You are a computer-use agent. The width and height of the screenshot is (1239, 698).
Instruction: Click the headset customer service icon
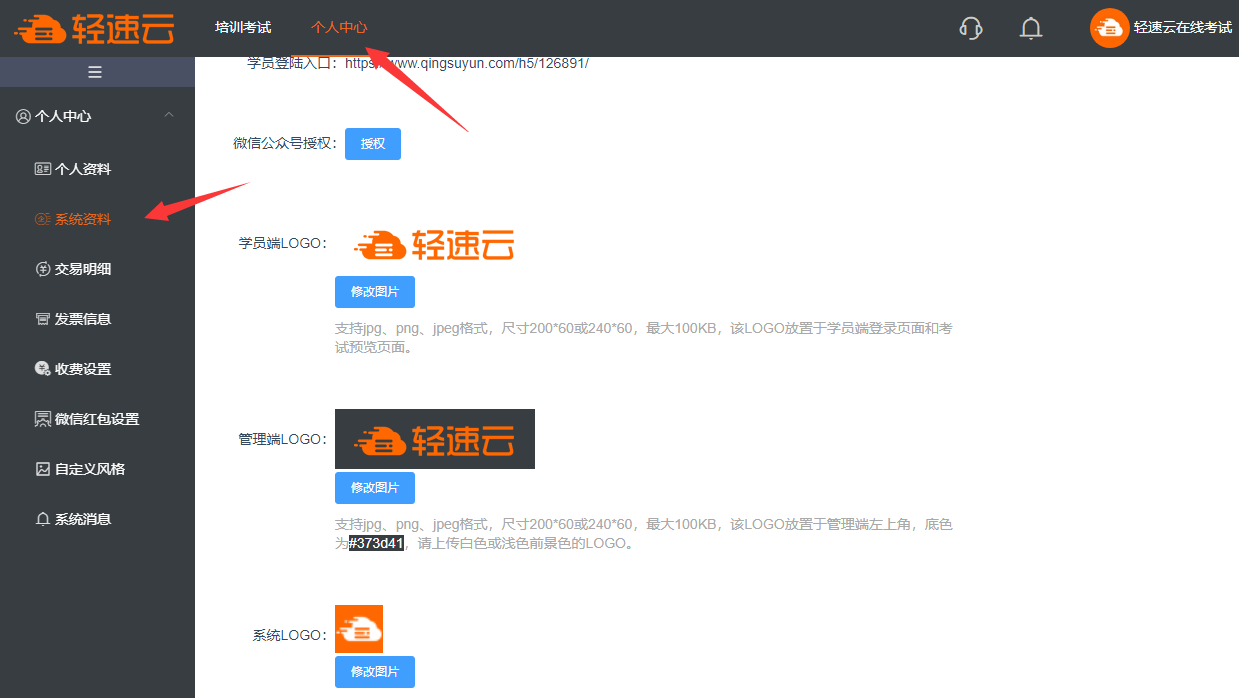(970, 28)
